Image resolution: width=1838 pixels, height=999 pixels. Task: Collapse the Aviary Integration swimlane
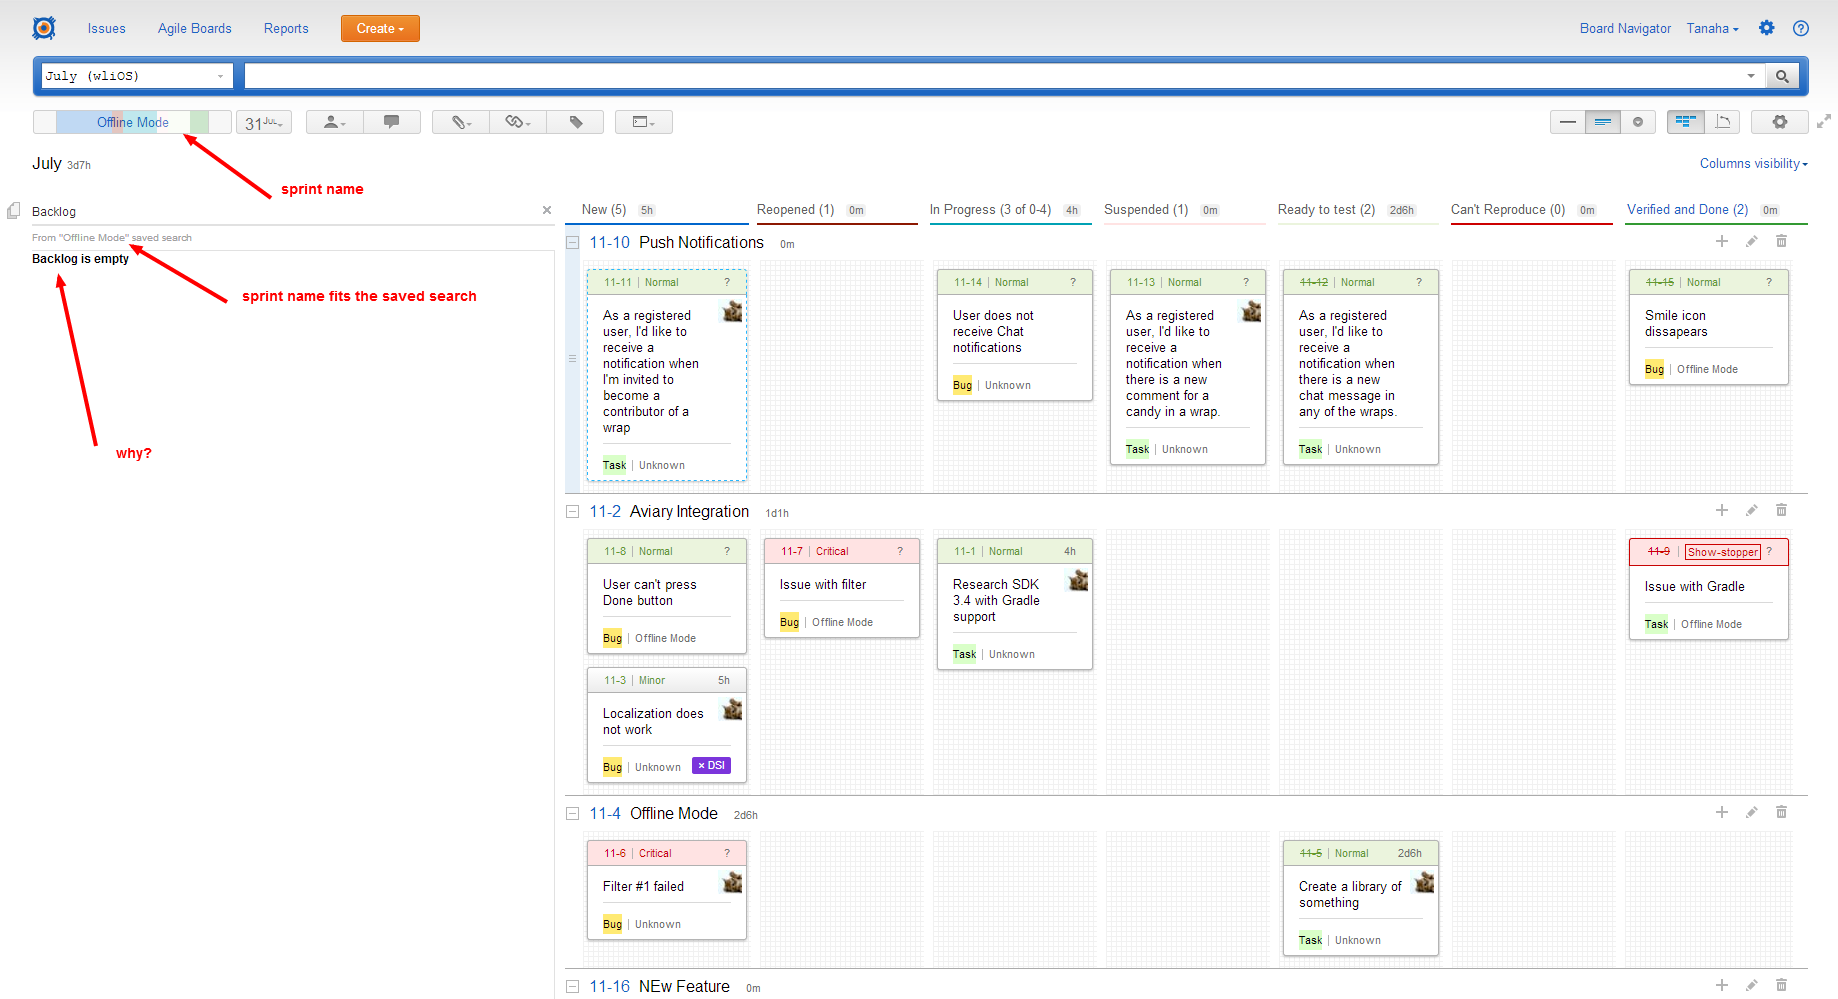coord(572,511)
